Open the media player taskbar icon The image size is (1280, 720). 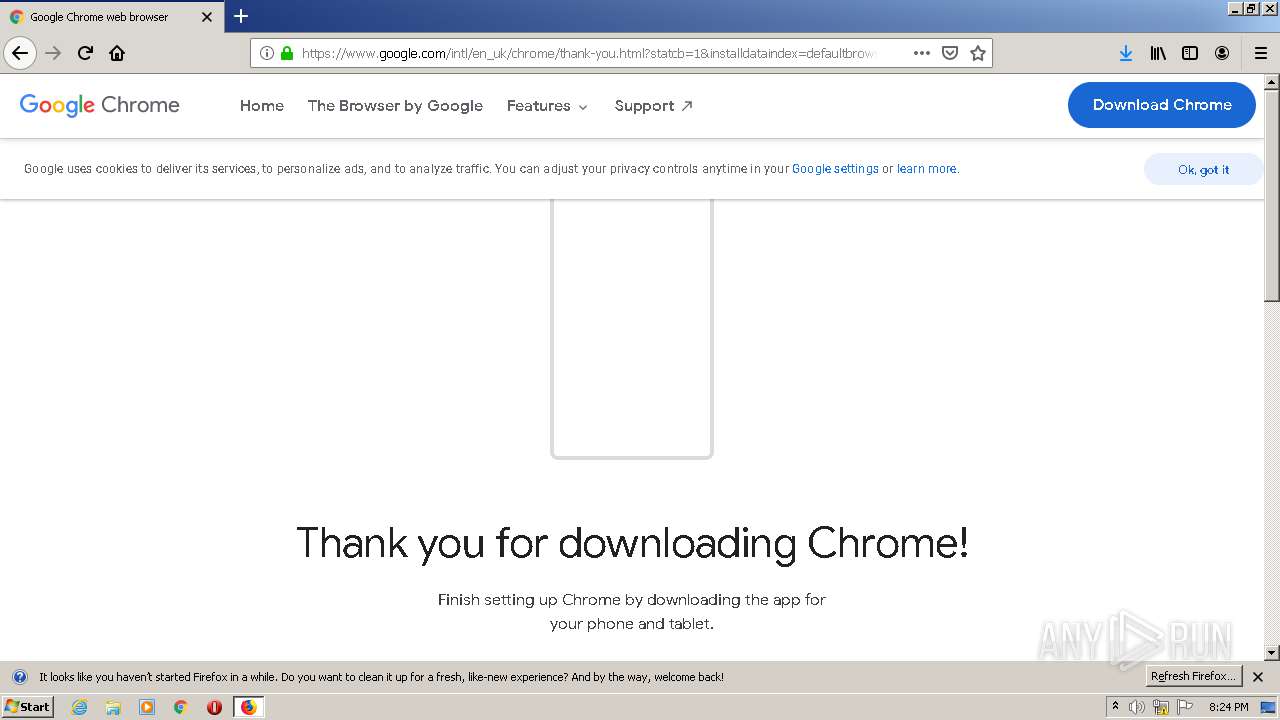(147, 707)
